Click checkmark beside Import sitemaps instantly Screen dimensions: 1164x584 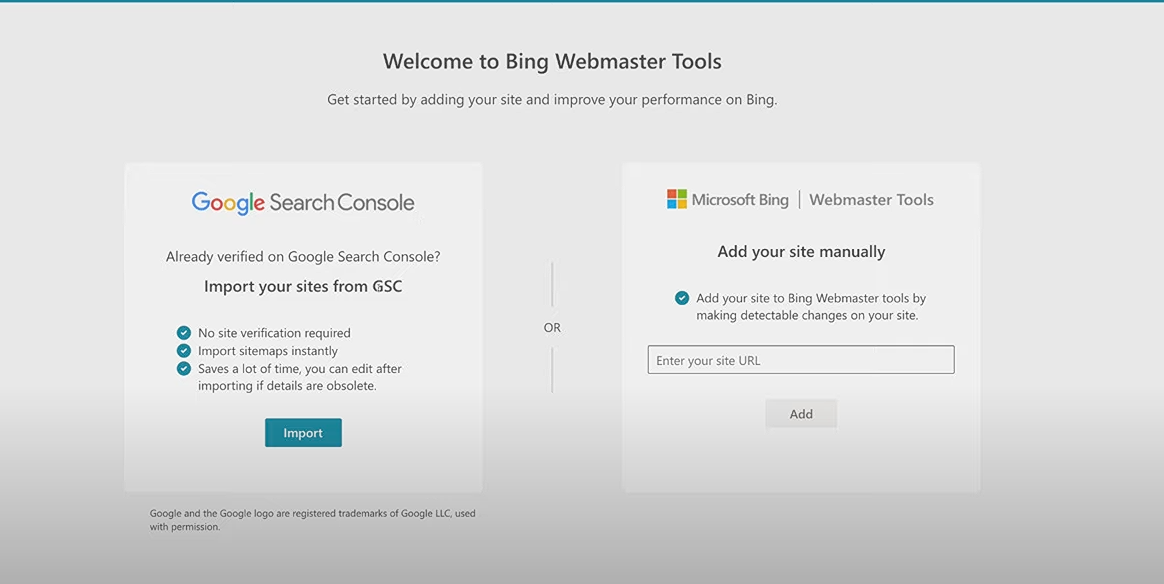tap(184, 351)
